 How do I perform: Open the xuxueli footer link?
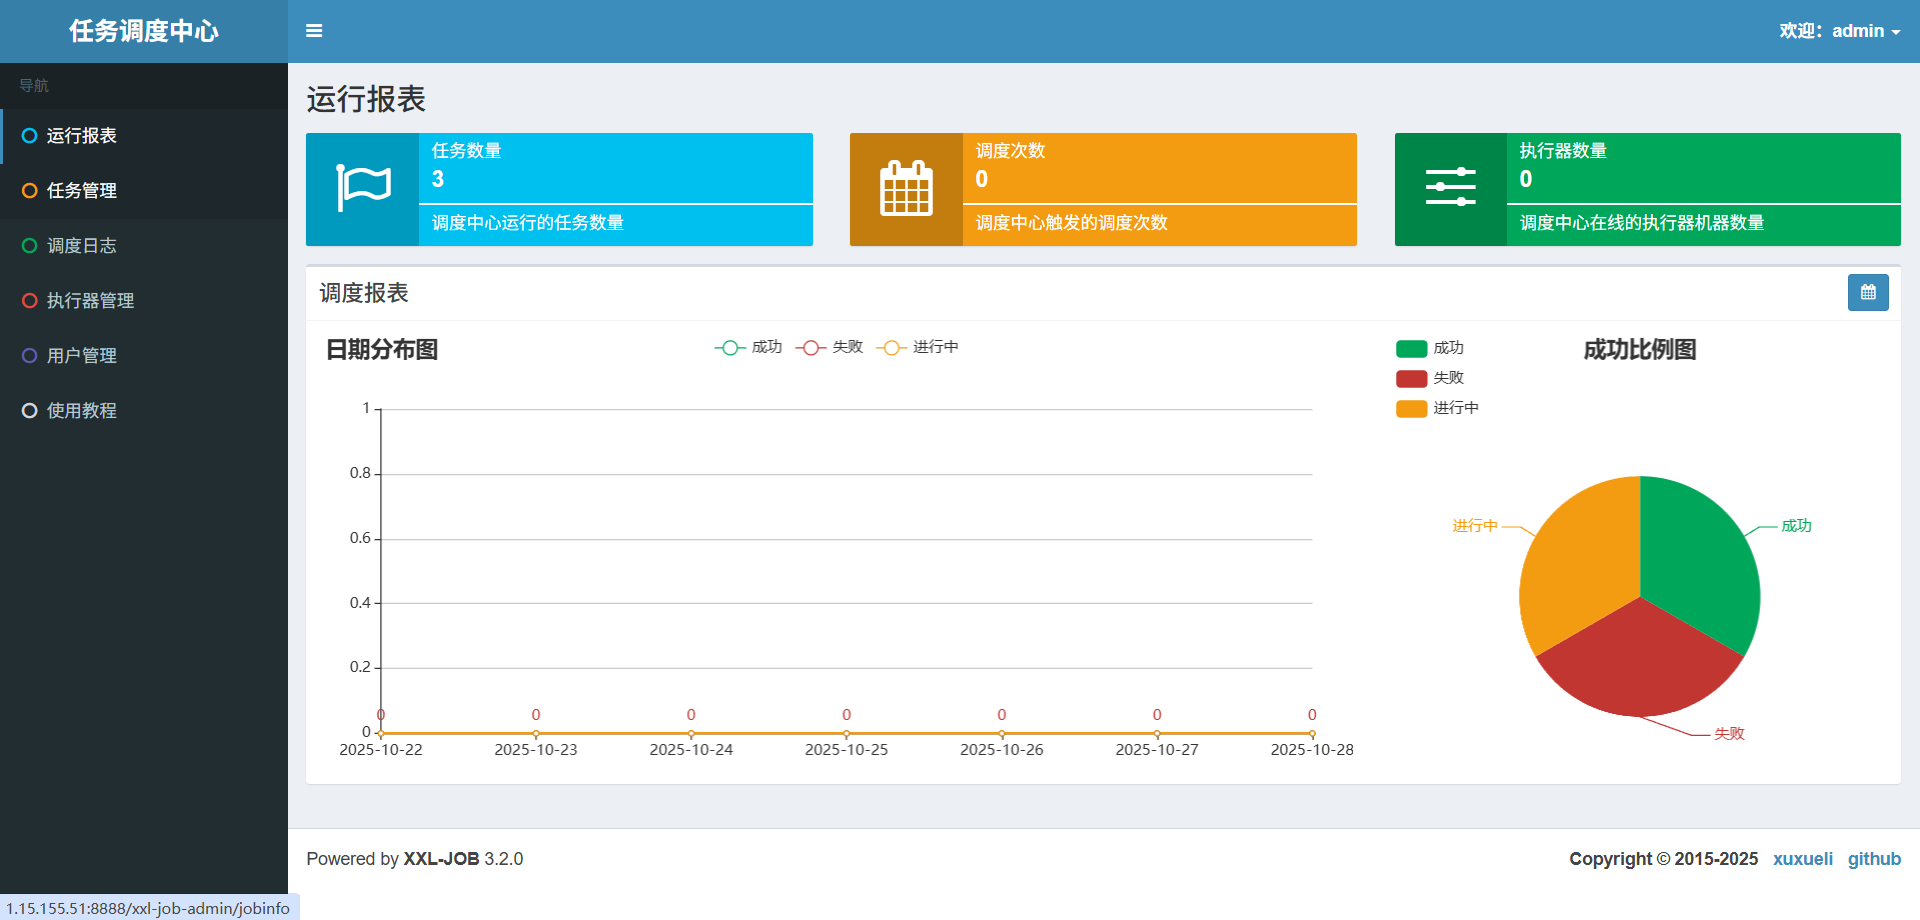coord(1803,859)
